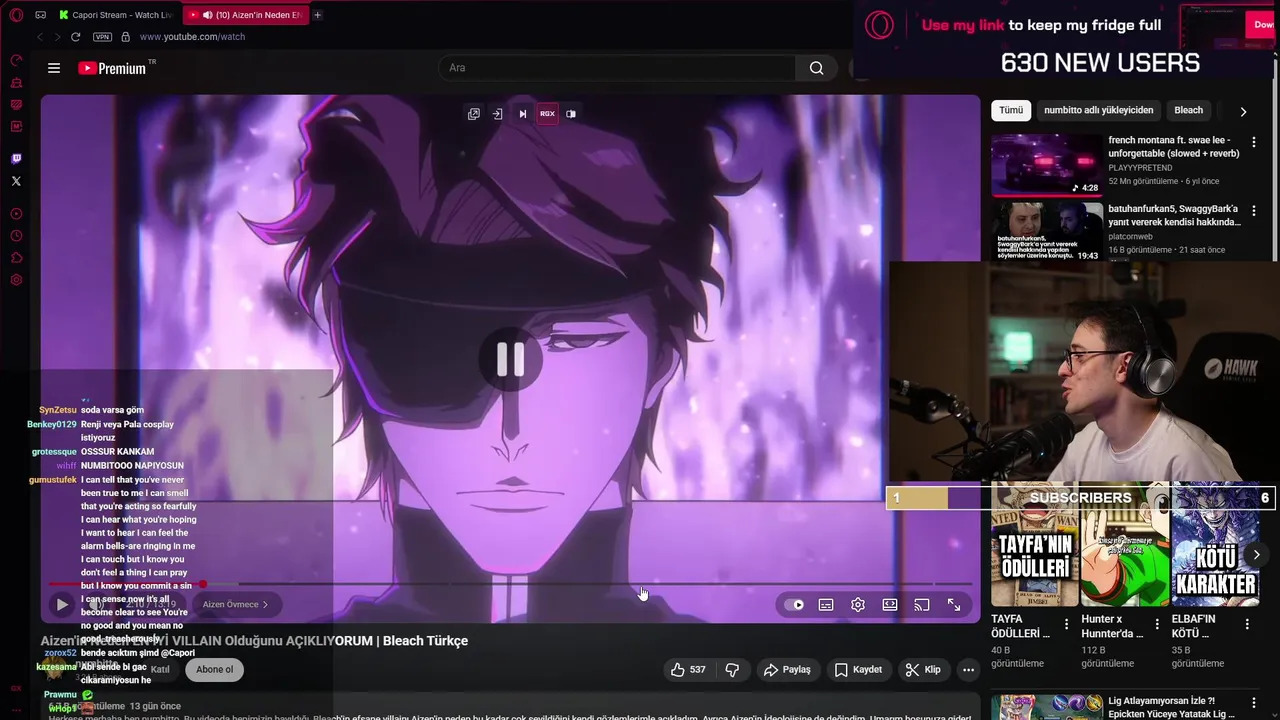Click the play button in player controls
The image size is (1280, 720).
coord(62,605)
